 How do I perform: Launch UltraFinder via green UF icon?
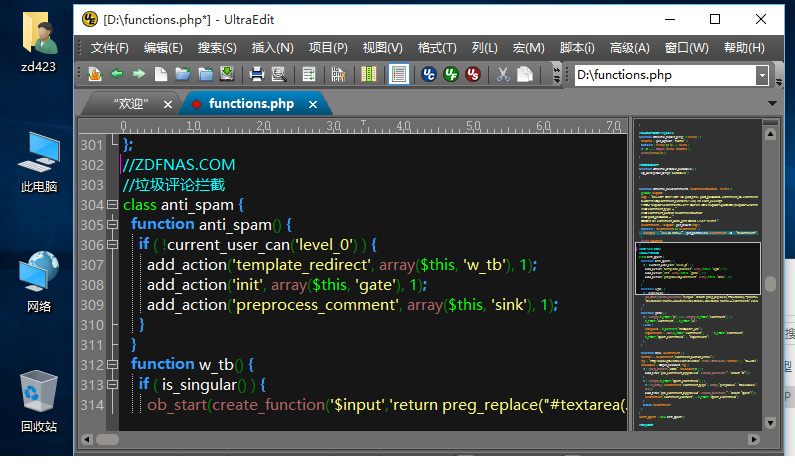451,74
